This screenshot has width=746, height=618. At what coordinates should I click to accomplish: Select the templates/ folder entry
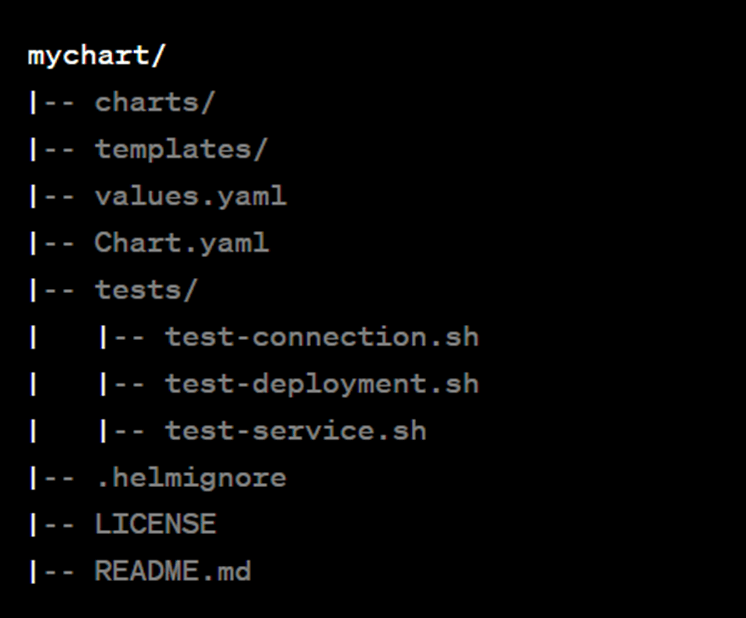(181, 149)
